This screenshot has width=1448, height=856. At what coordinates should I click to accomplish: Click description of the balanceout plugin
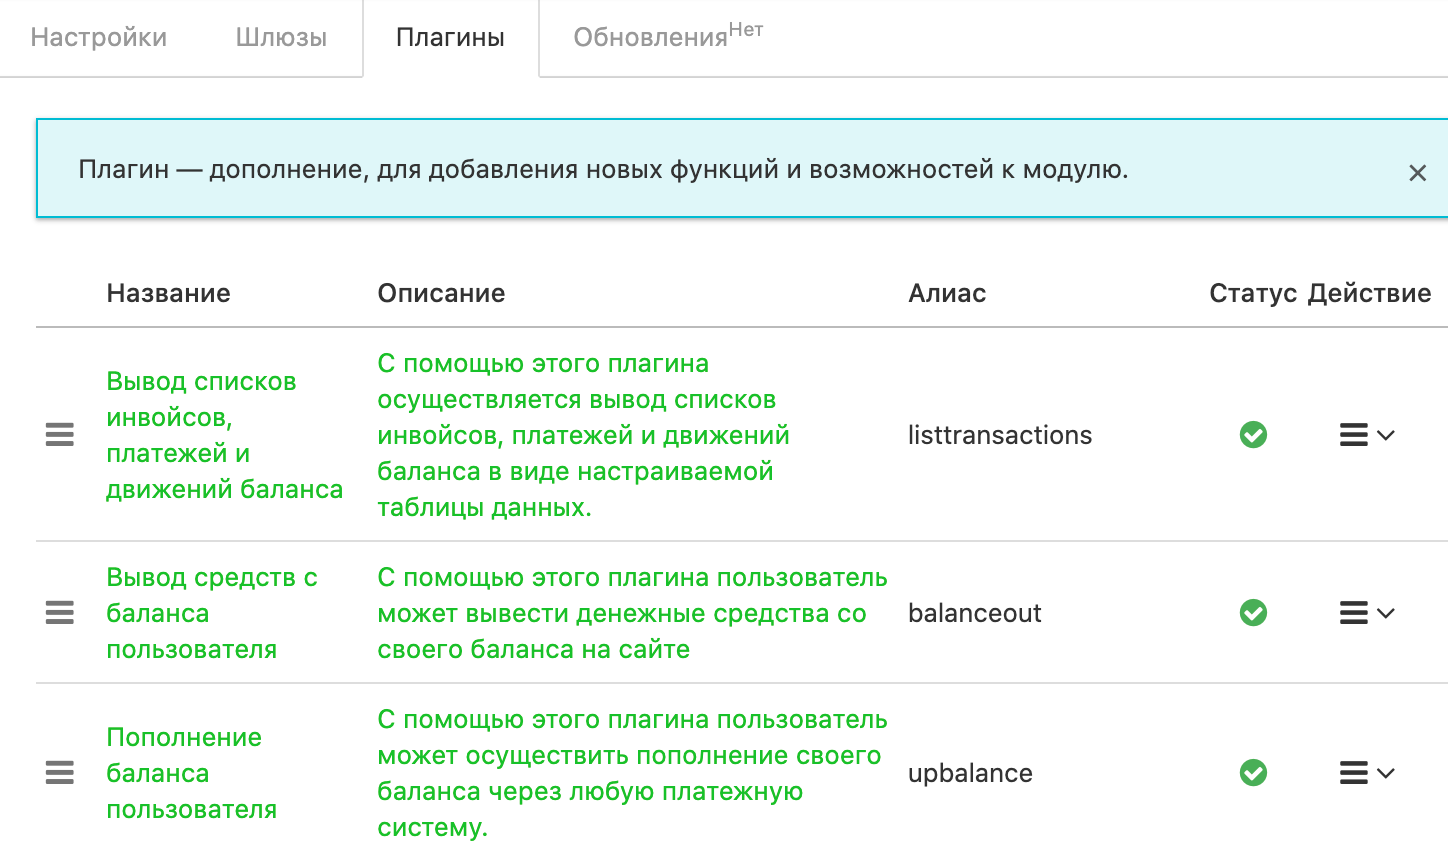pyautogui.click(x=632, y=613)
